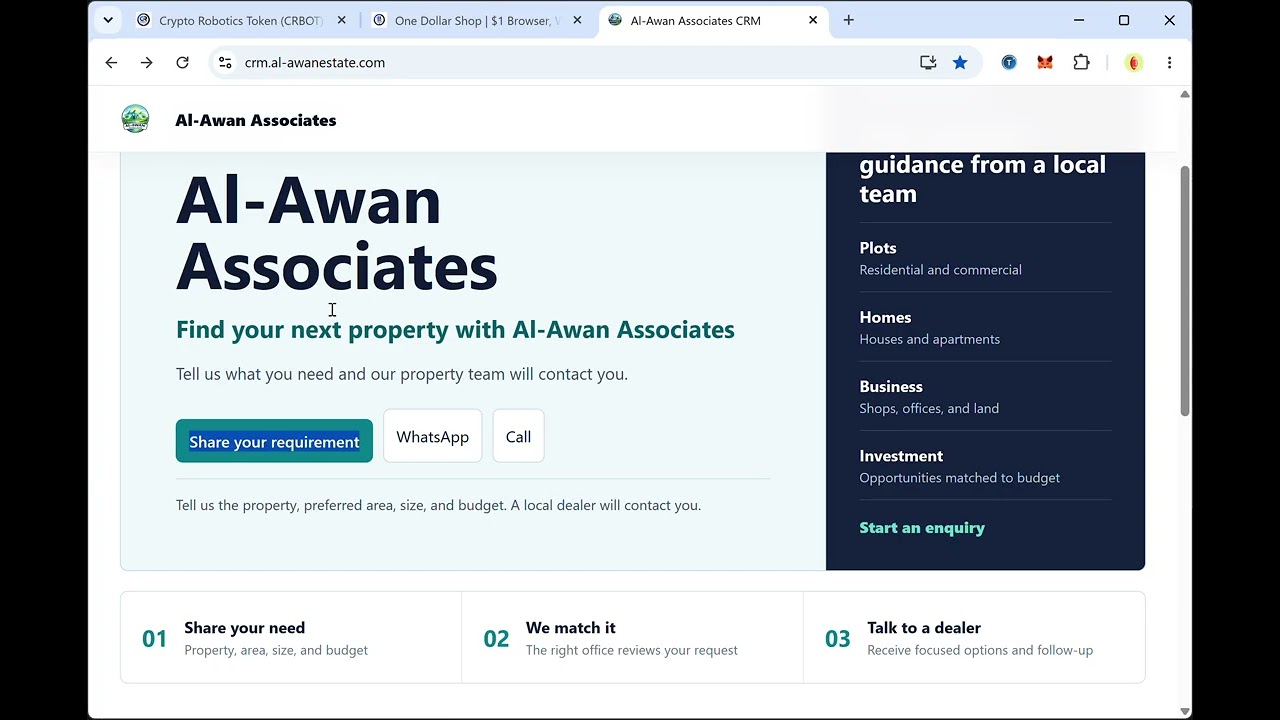This screenshot has height=720, width=1280.
Task: Click the Business heading in the dark panel
Action: coord(891,386)
